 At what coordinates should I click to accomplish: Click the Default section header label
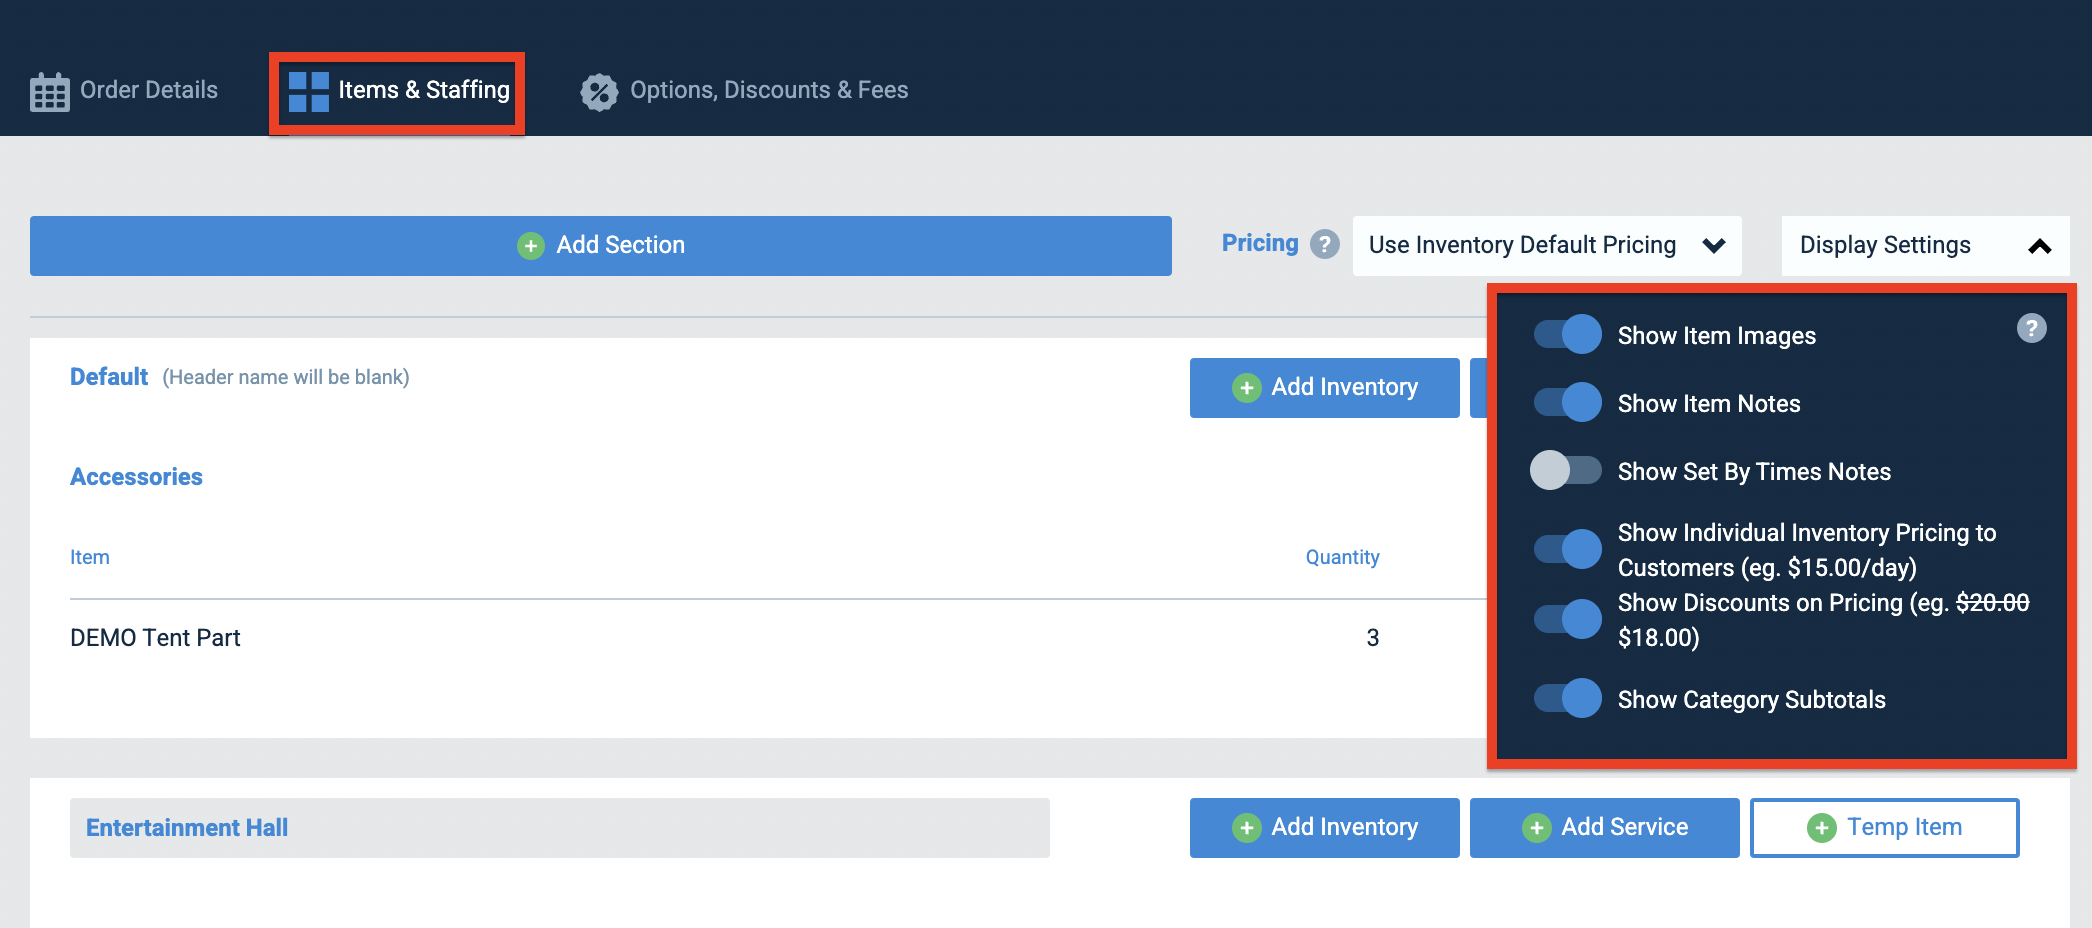coord(109,377)
